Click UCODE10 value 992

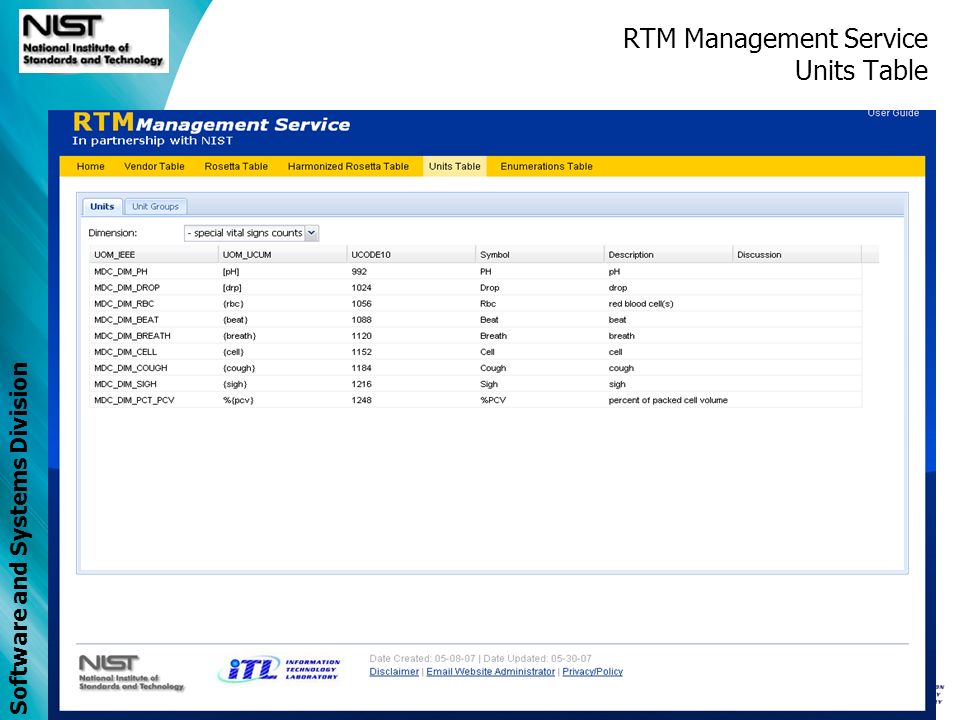coord(359,272)
